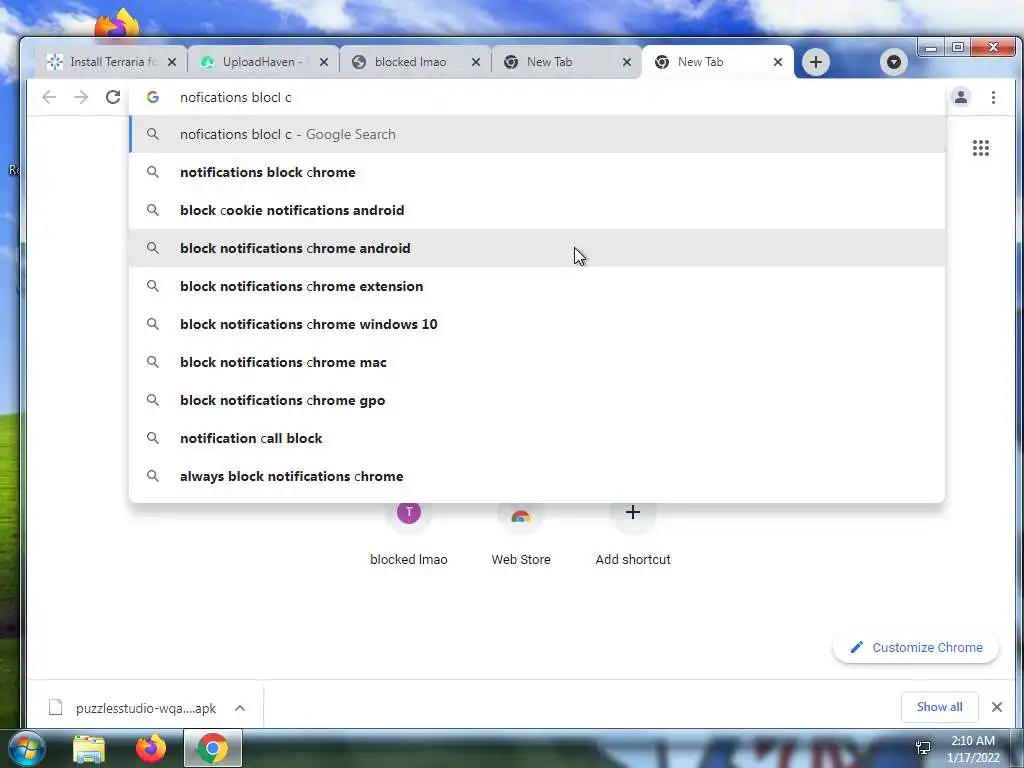This screenshot has height=768, width=1024.
Task: Click the network tray icon
Action: pos(923,748)
